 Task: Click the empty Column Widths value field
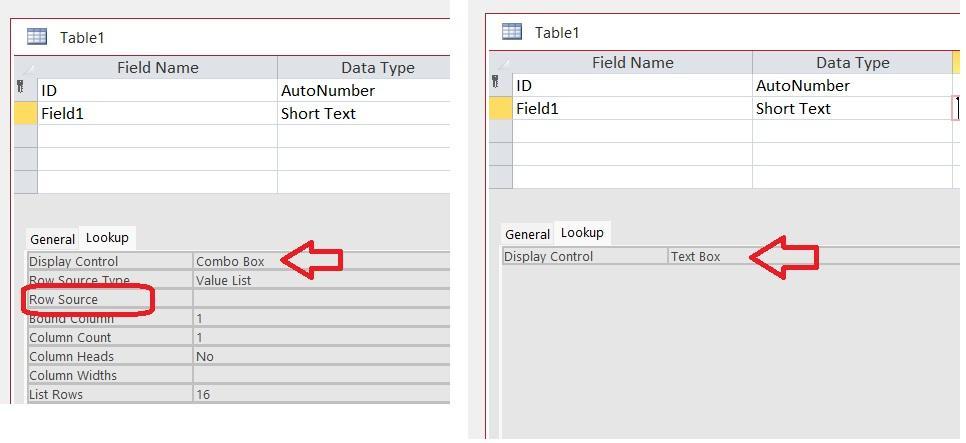320,375
